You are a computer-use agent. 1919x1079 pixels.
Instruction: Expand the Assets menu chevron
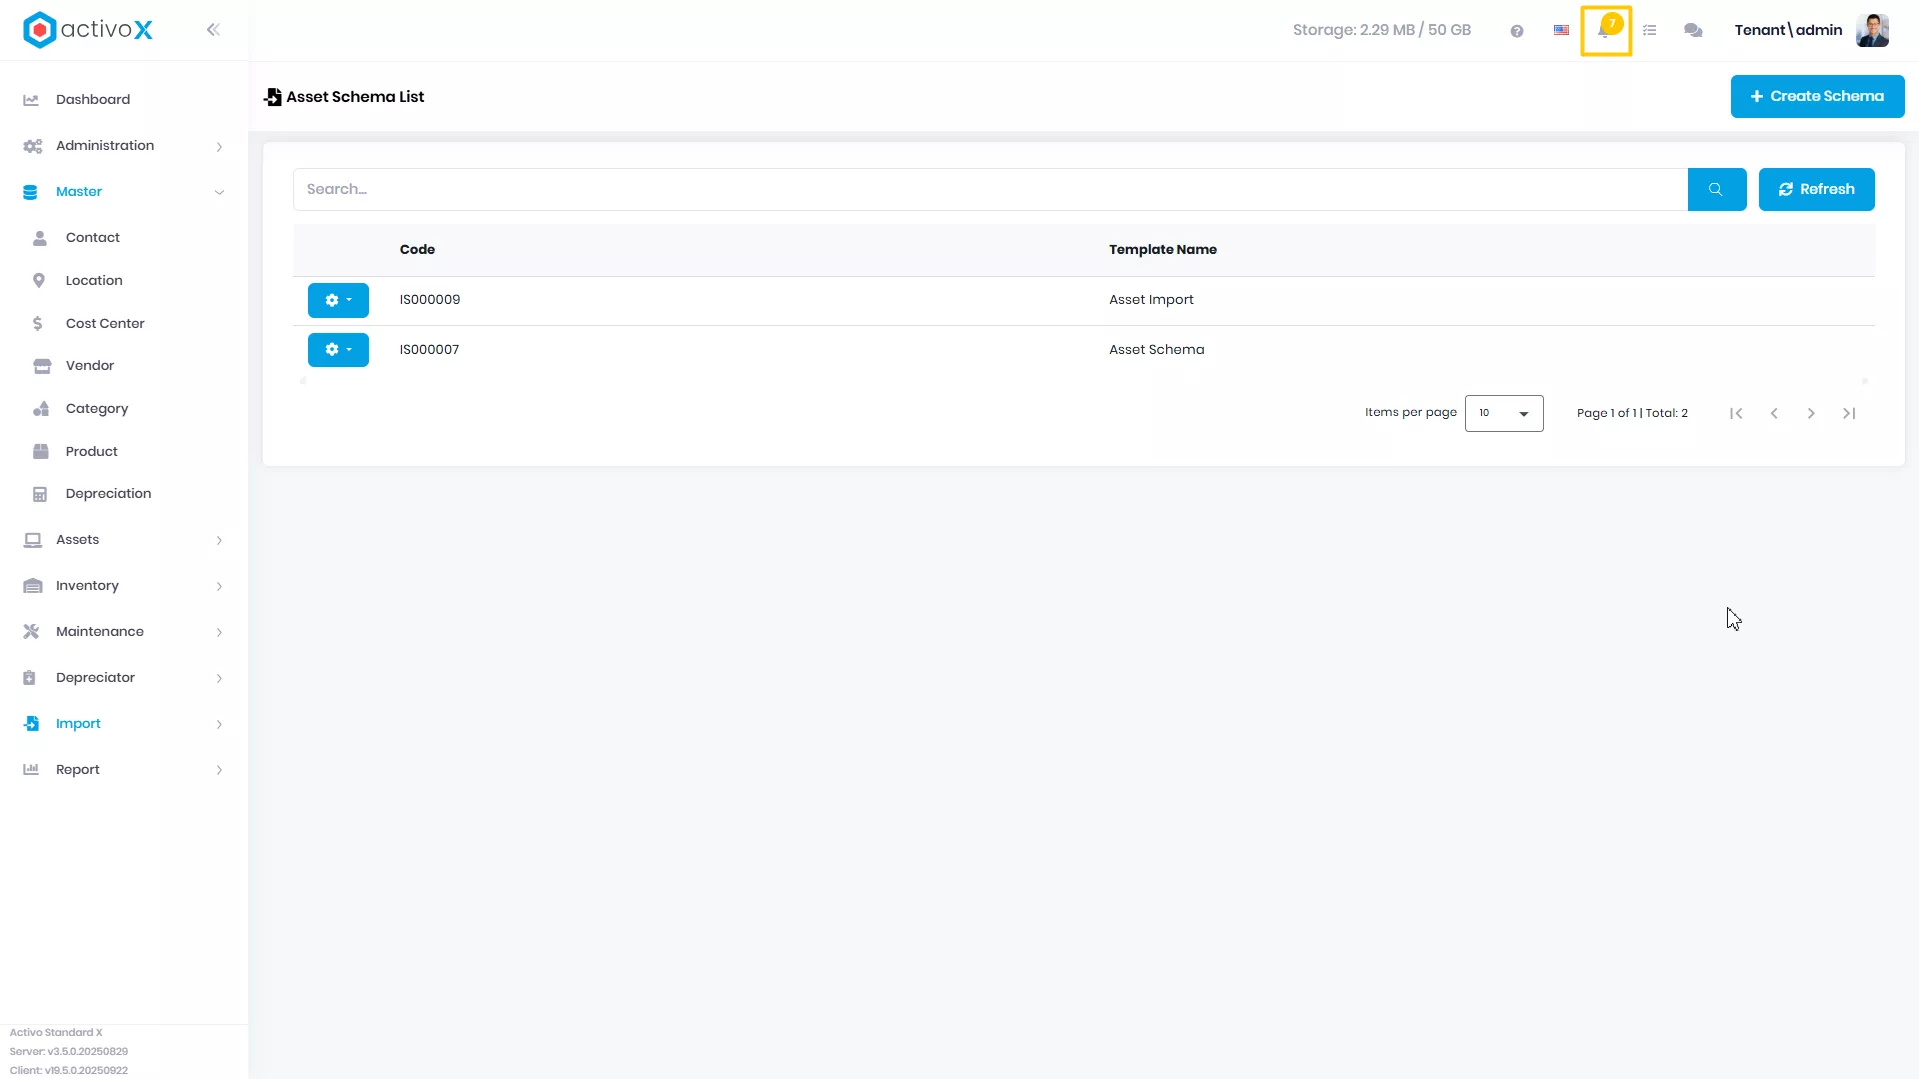(219, 541)
